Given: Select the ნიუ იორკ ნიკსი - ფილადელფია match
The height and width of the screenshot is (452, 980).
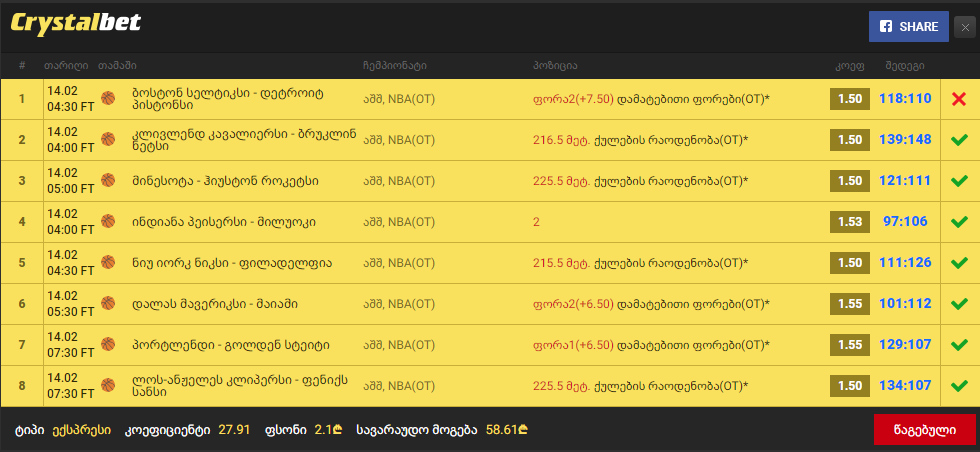Looking at the screenshot, I should point(232,263).
